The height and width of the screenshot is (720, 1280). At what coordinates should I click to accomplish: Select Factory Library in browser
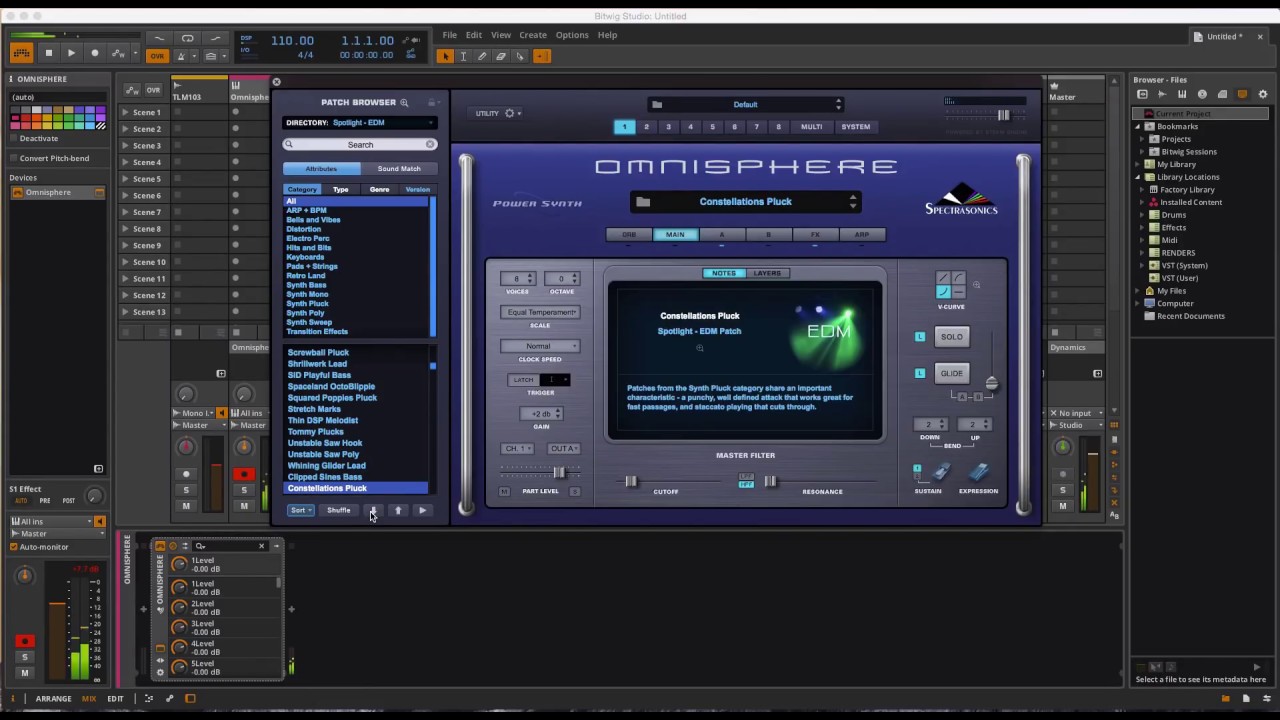click(1187, 189)
